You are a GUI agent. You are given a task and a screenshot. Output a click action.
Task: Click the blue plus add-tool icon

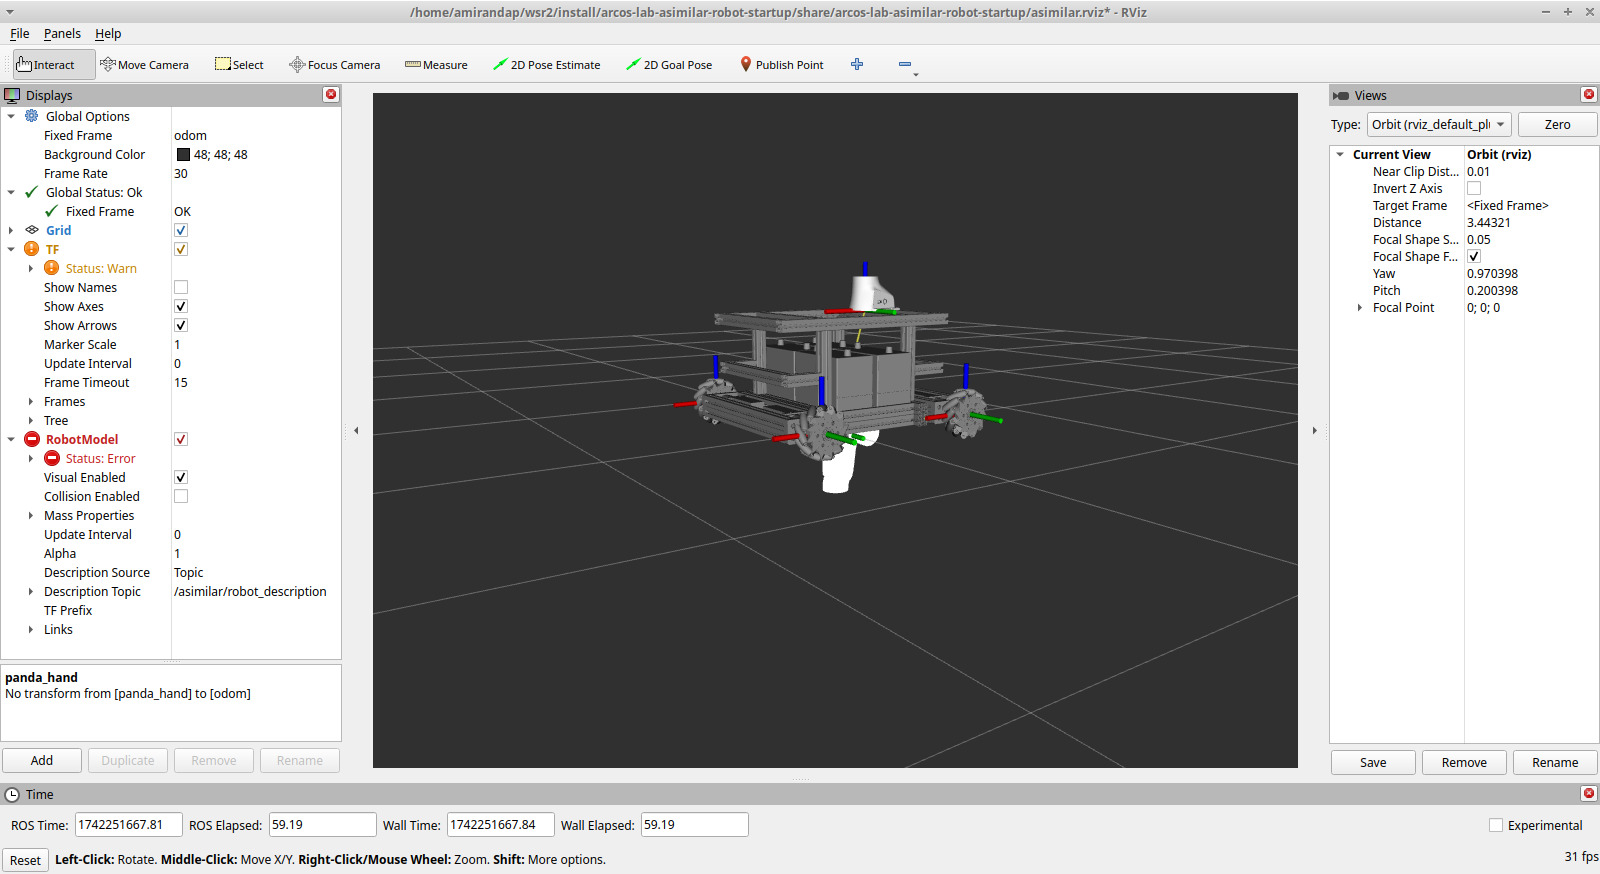[x=857, y=65]
